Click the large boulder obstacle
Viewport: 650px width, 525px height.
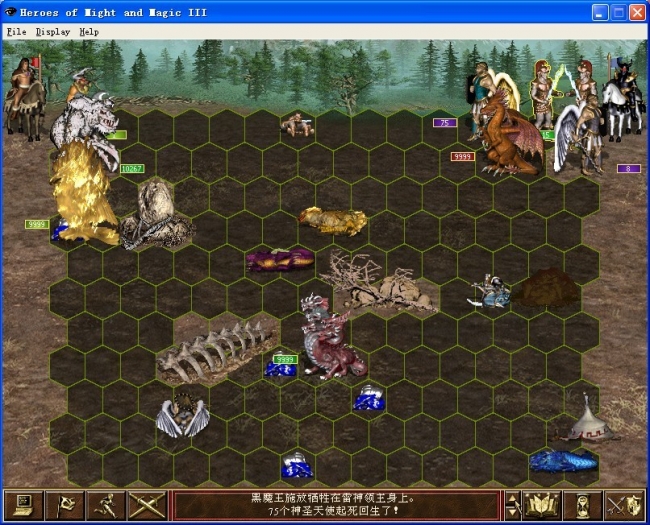pyautogui.click(x=157, y=215)
